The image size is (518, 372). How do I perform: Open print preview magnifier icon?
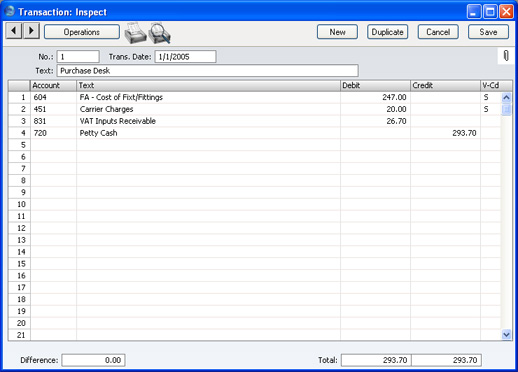[159, 33]
